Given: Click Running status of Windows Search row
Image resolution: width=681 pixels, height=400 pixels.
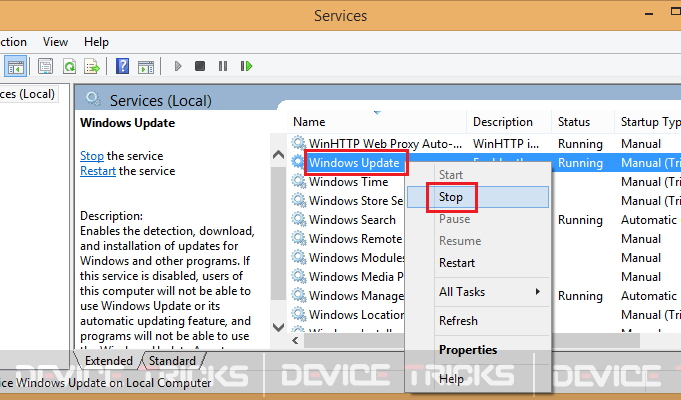Looking at the screenshot, I should tap(580, 220).
